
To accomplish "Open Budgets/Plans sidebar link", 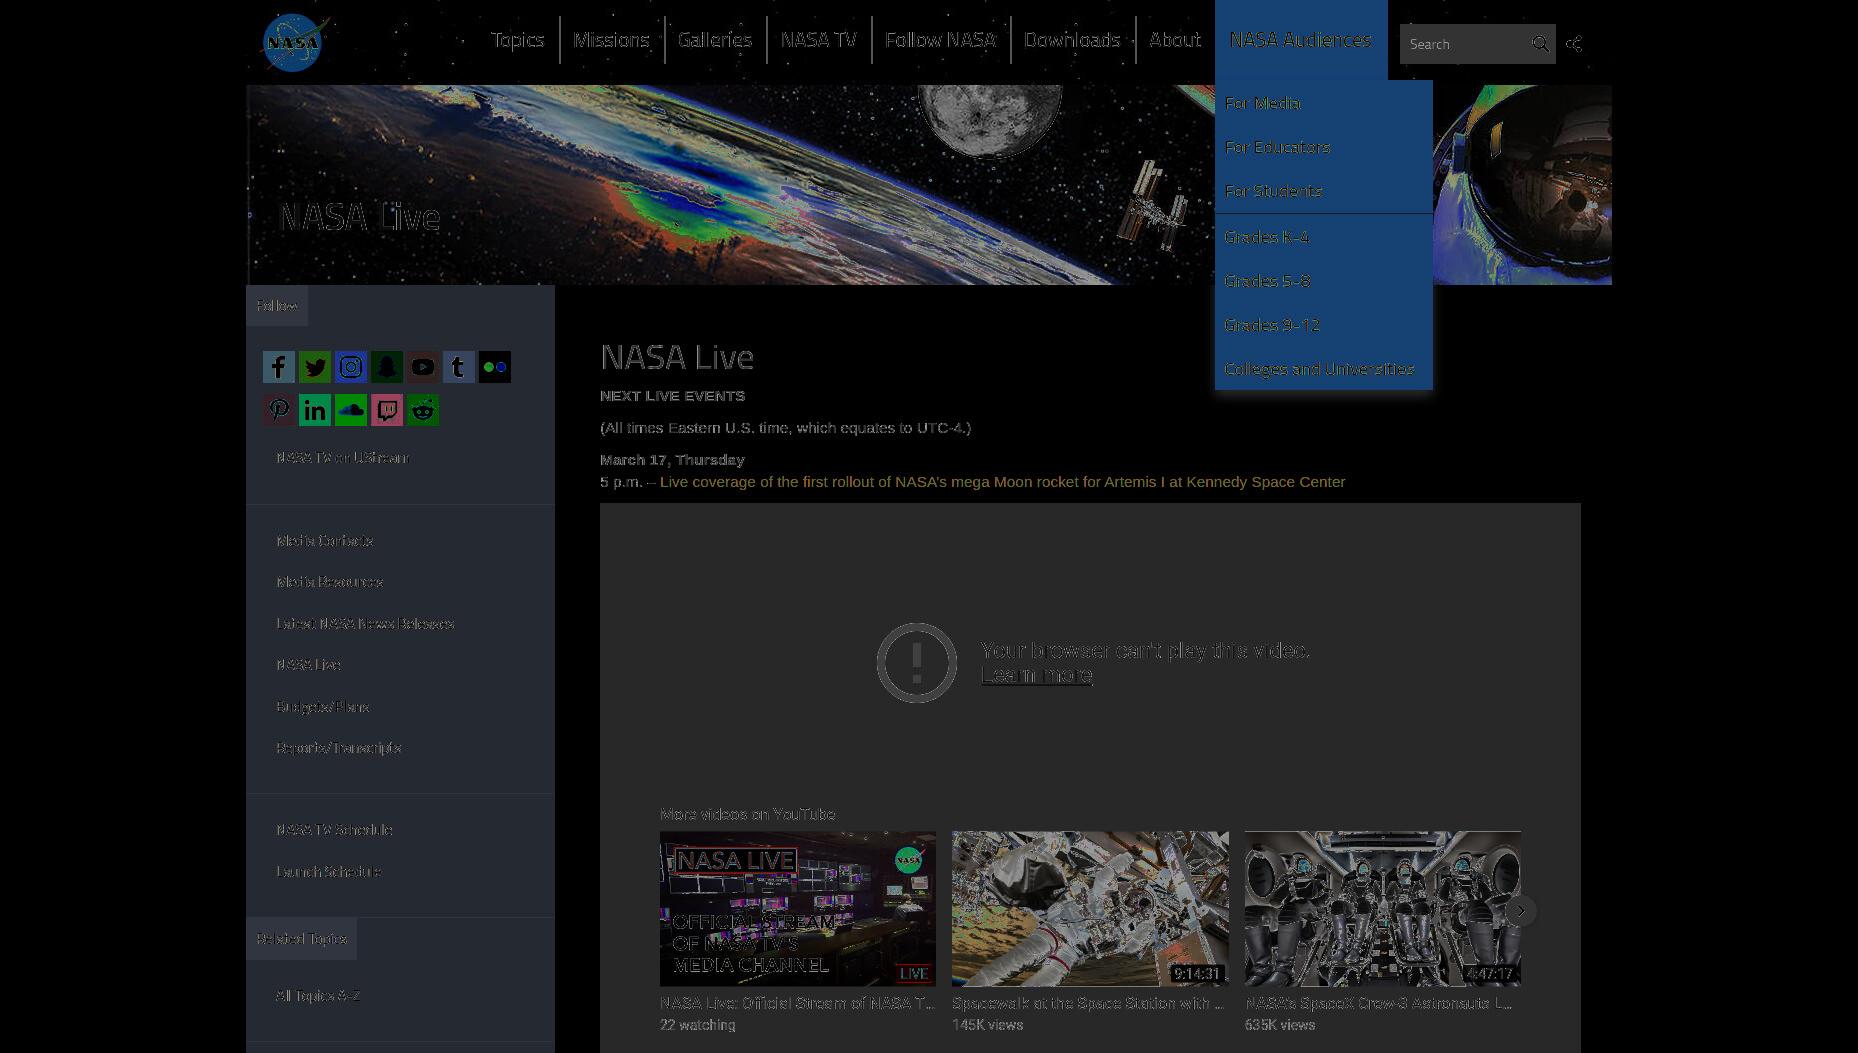I will click(322, 707).
